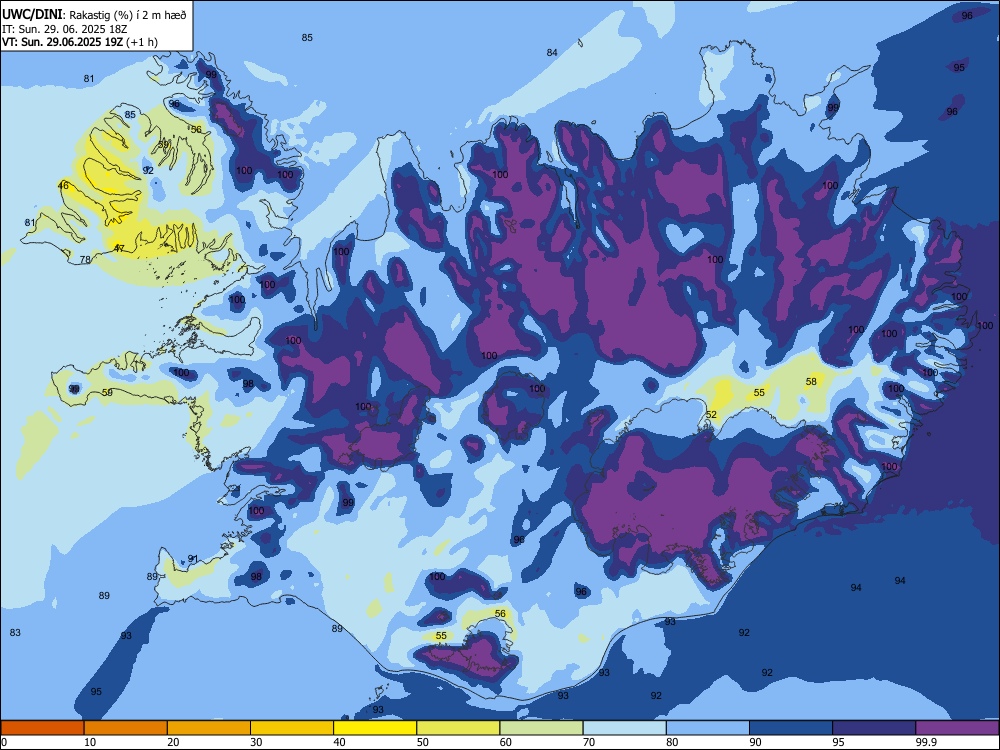Click the VT valid time line 19Z
1000x750 pixels.
tap(62, 42)
